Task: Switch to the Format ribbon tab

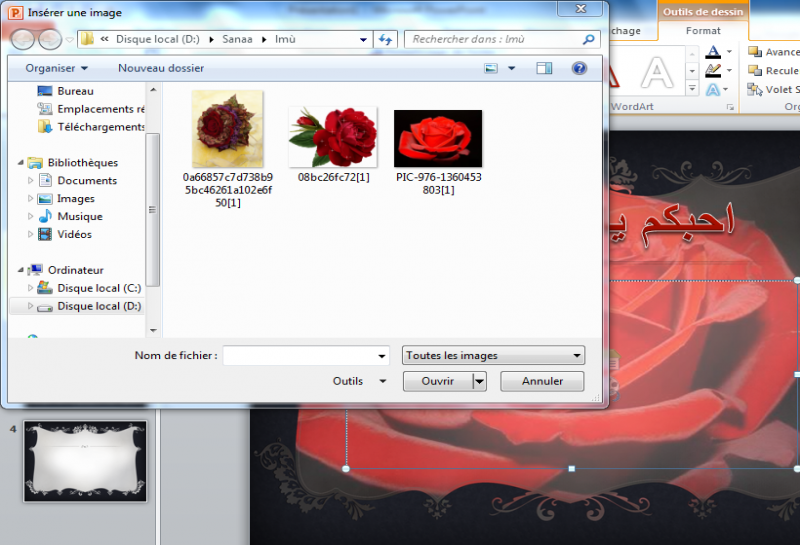Action: [703, 31]
